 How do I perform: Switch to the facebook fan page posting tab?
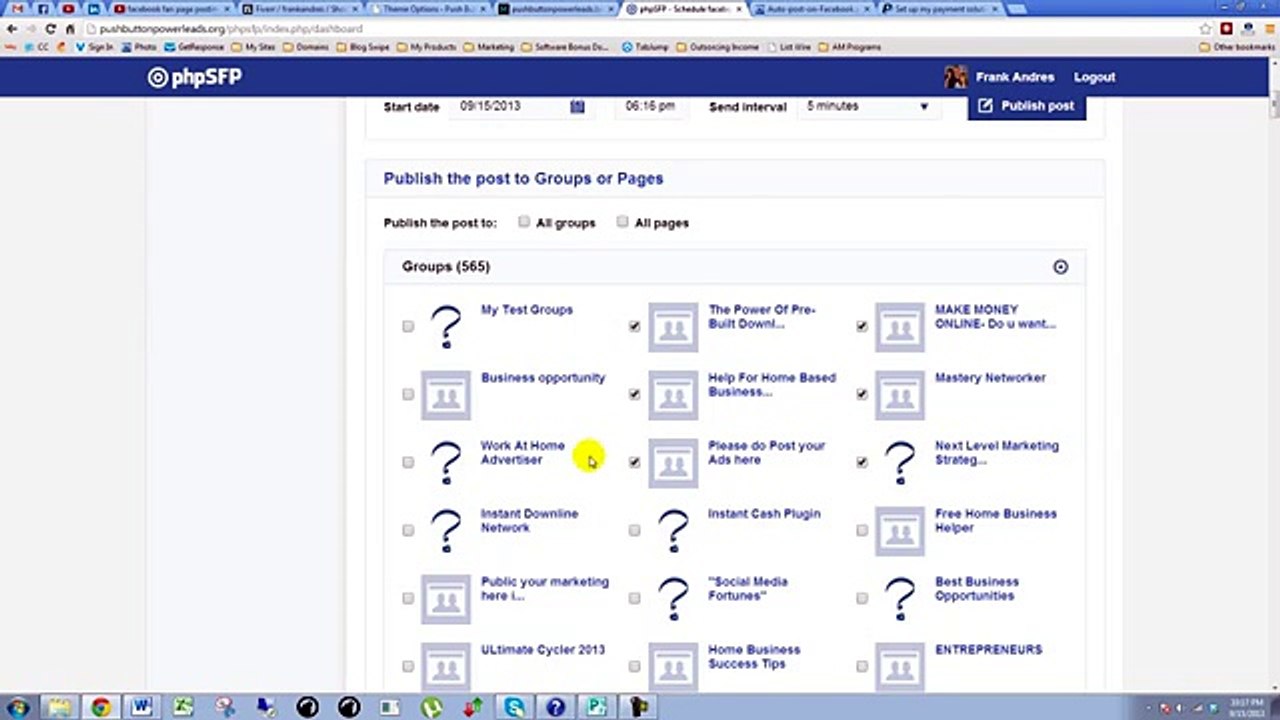[170, 9]
